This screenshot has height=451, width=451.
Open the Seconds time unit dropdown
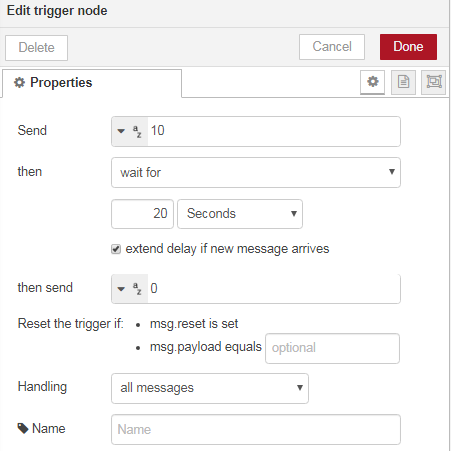pyautogui.click(x=240, y=214)
